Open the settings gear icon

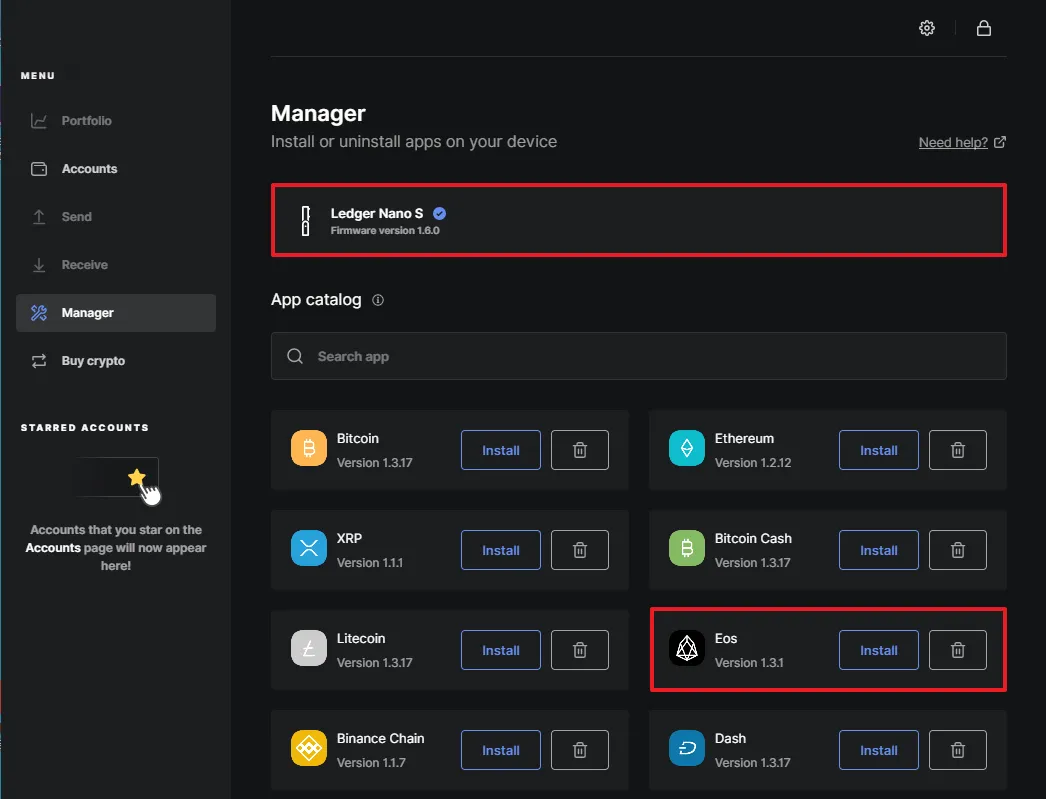[x=927, y=28]
